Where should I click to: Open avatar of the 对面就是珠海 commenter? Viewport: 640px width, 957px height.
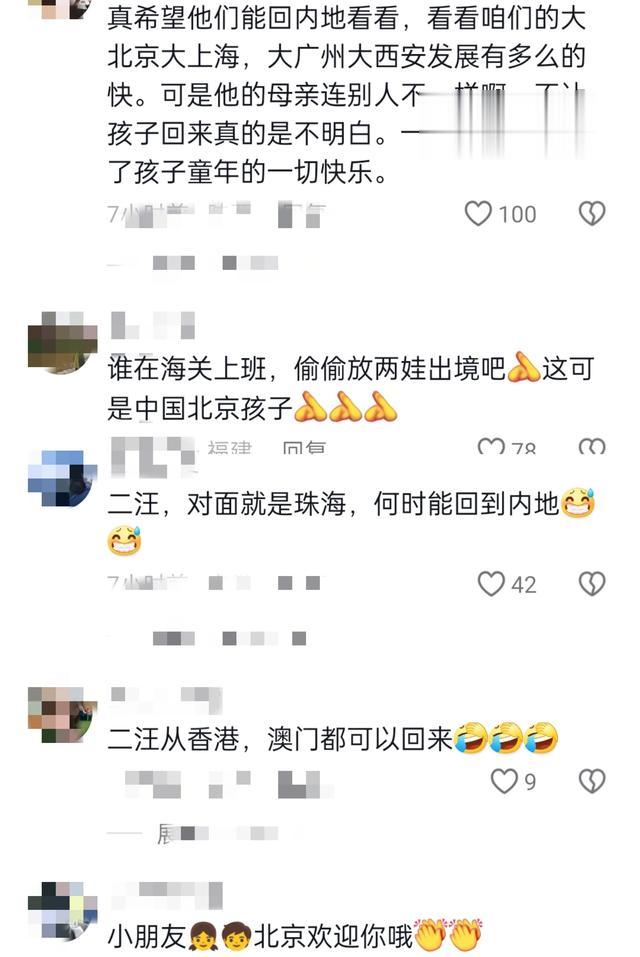coord(62,478)
